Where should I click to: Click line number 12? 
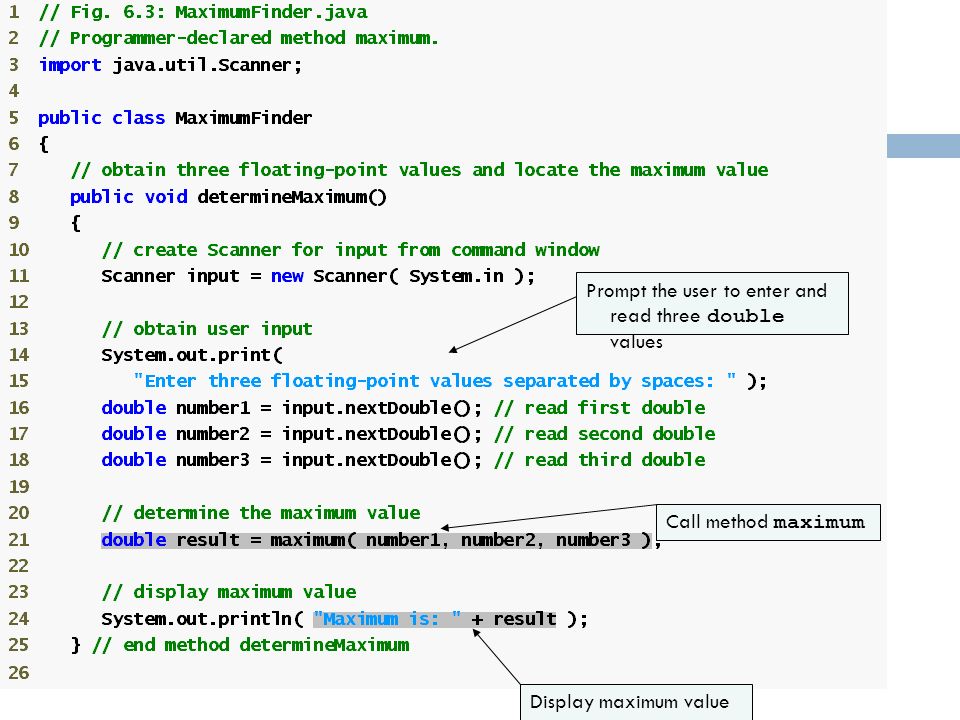point(19,302)
